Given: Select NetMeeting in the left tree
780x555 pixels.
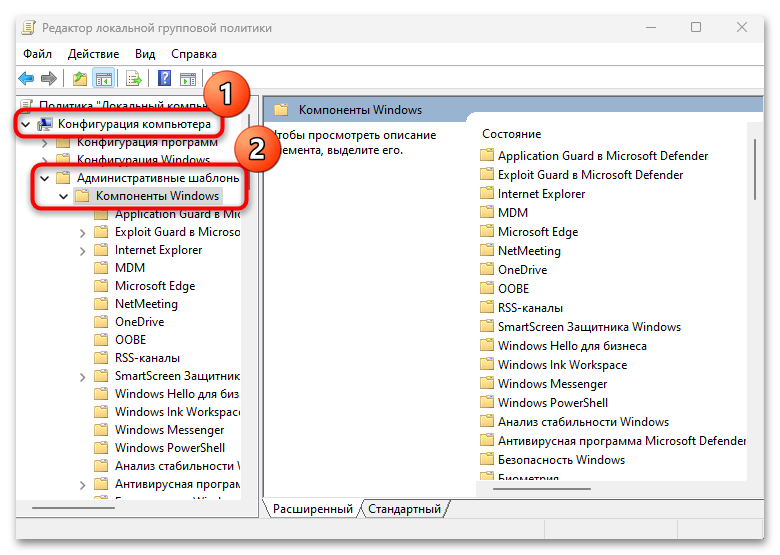Looking at the screenshot, I should [146, 304].
